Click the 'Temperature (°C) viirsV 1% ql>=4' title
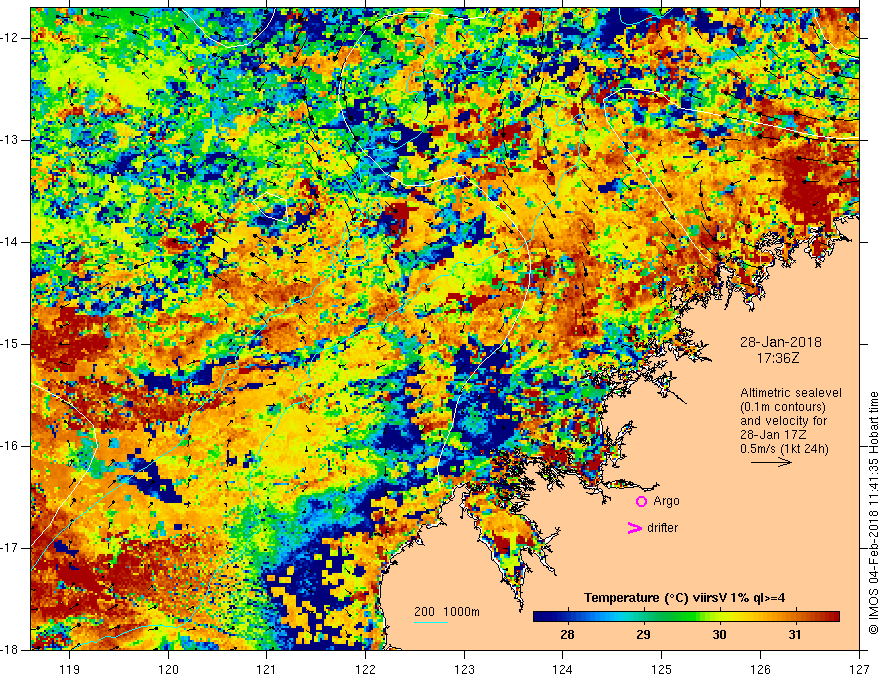Viewport: 880px width, 680px height. click(x=684, y=598)
